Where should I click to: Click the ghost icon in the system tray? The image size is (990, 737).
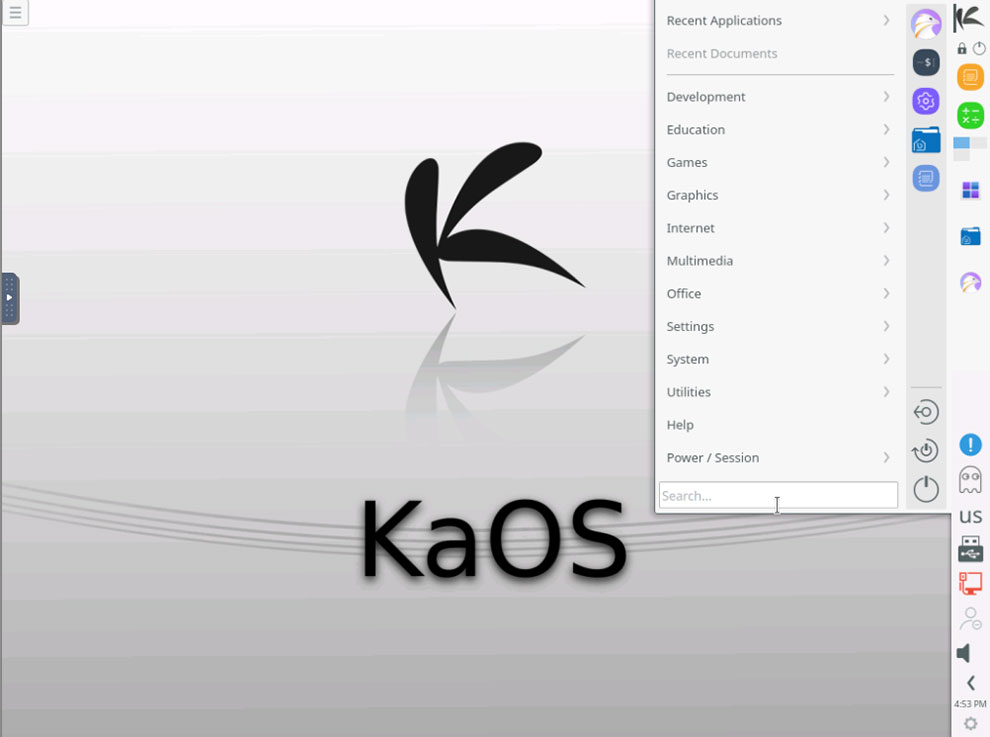[x=970, y=480]
